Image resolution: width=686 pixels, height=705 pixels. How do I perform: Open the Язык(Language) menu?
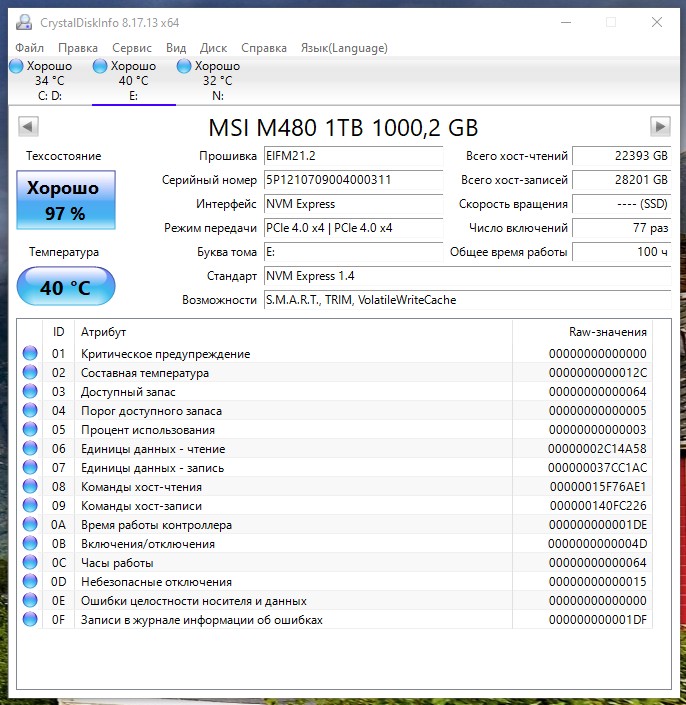pos(344,48)
